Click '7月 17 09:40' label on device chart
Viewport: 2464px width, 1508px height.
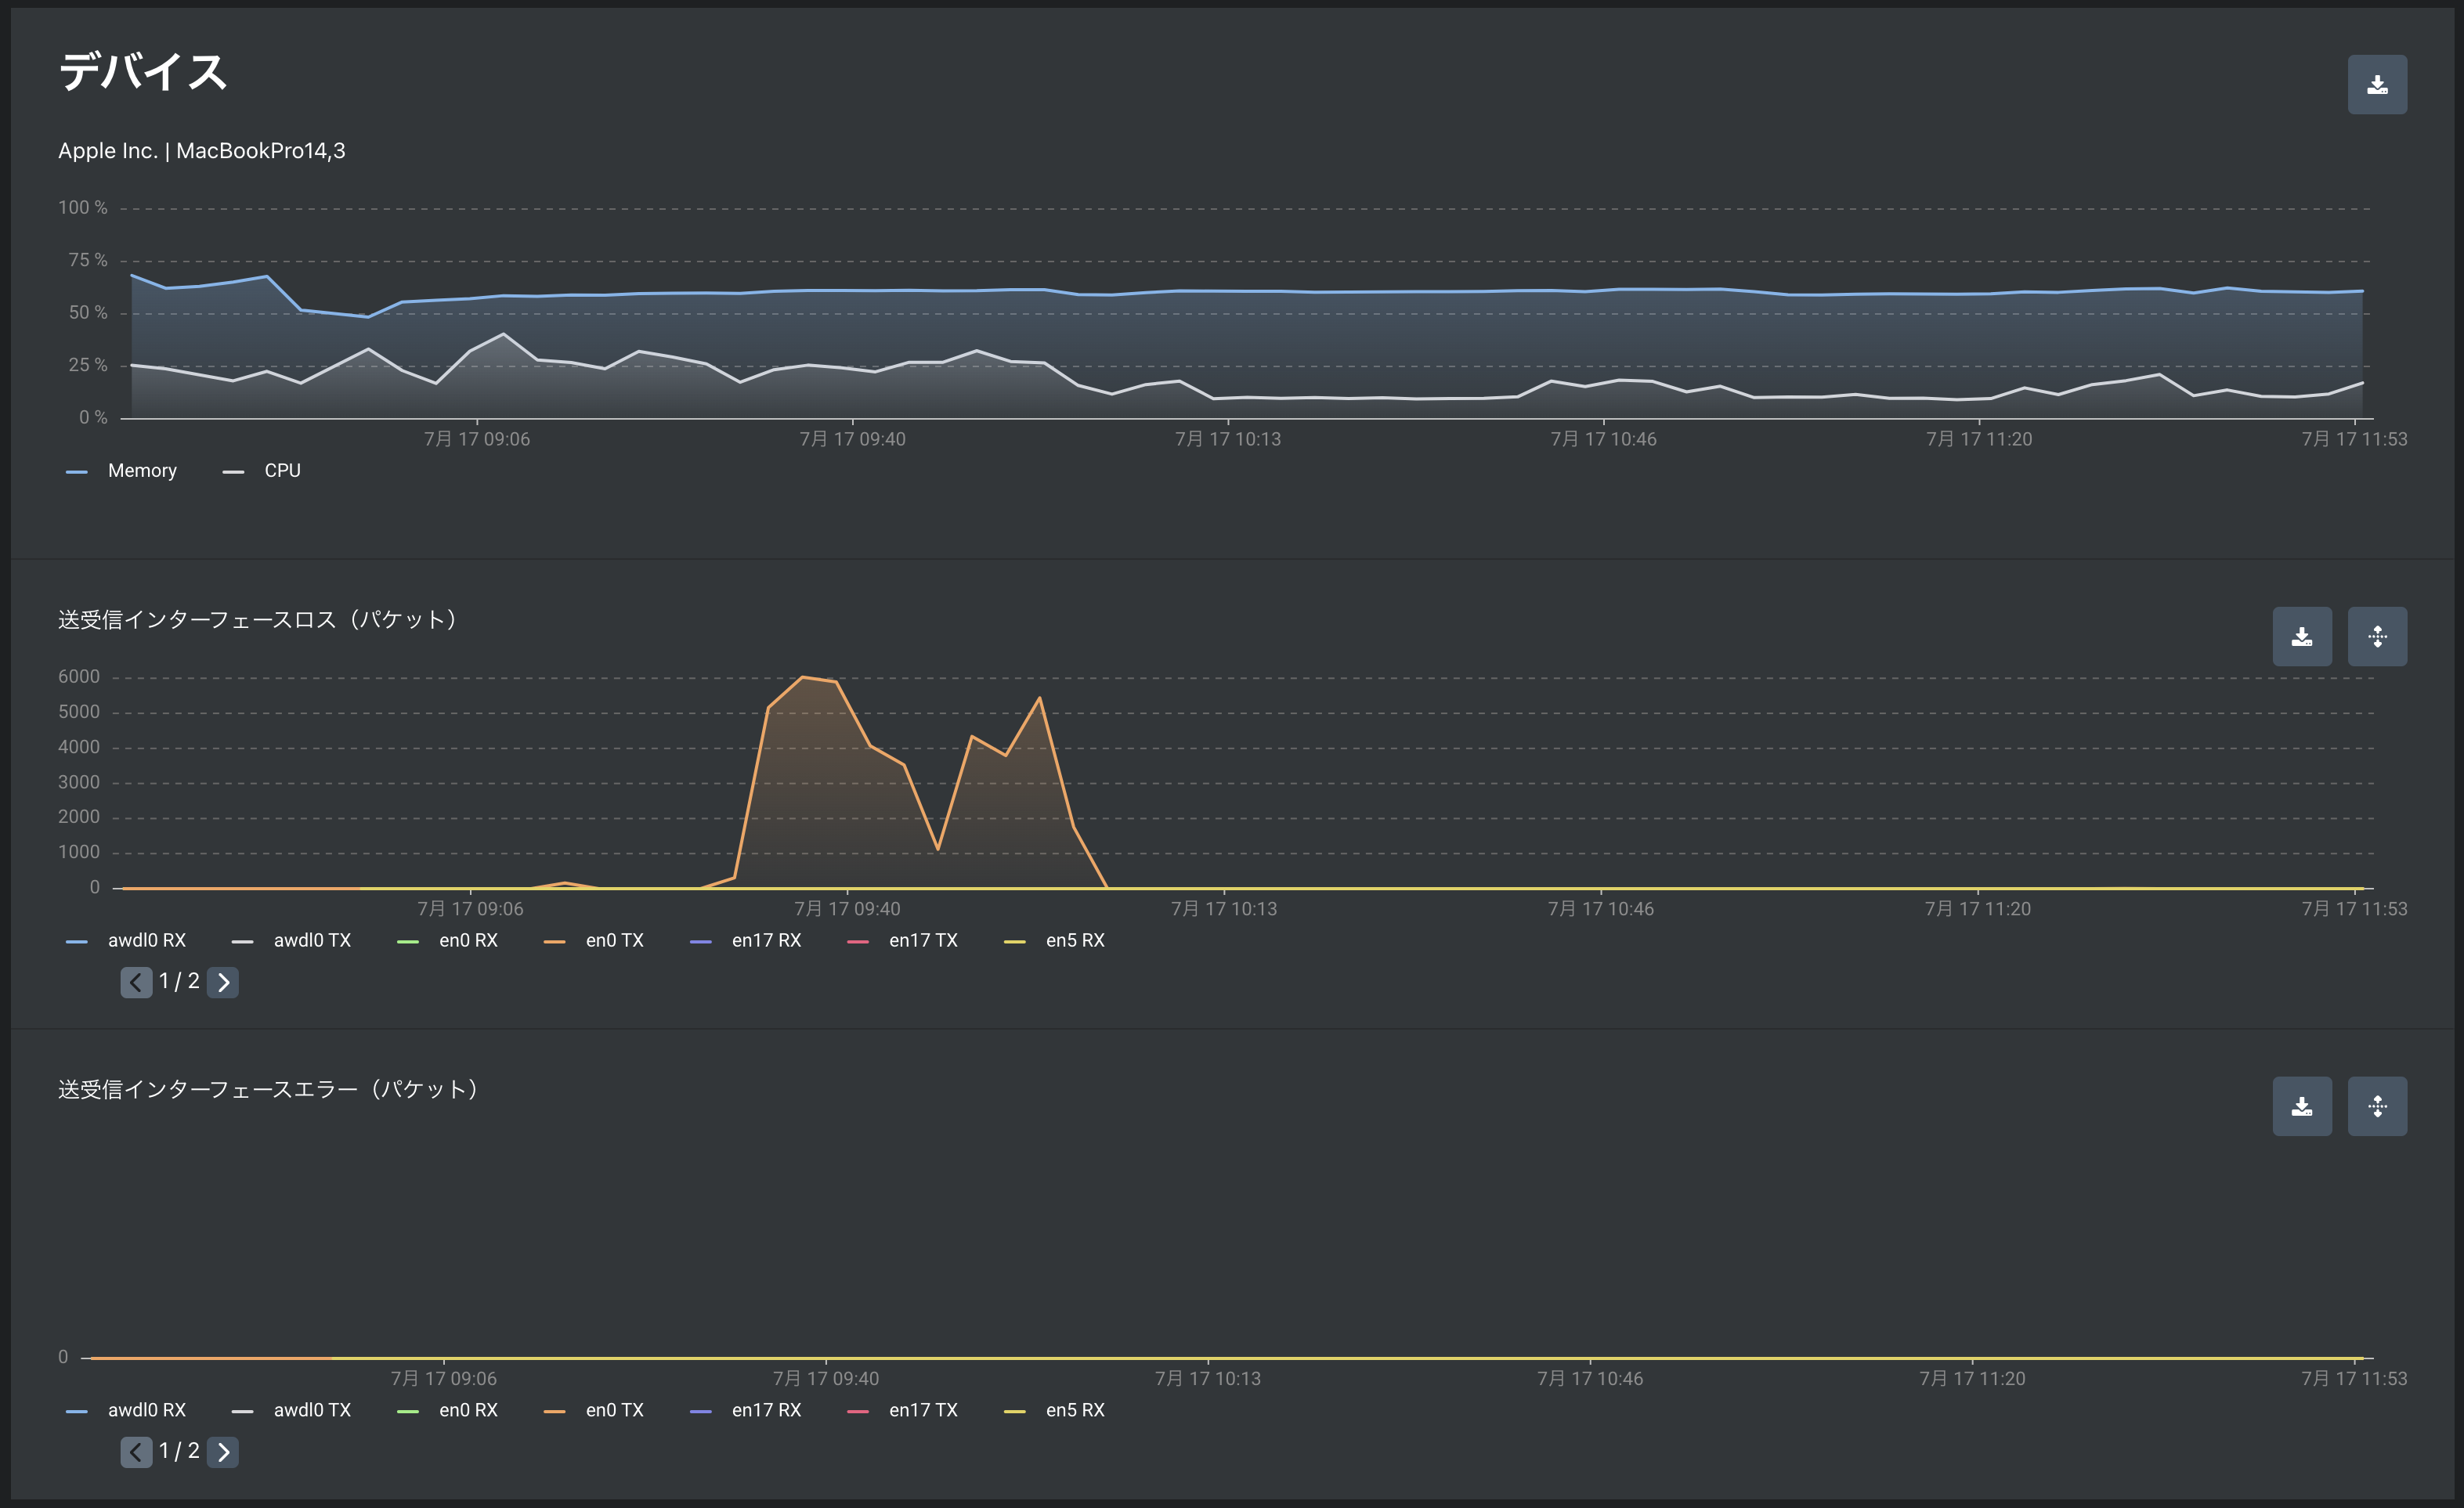pyautogui.click(x=852, y=439)
